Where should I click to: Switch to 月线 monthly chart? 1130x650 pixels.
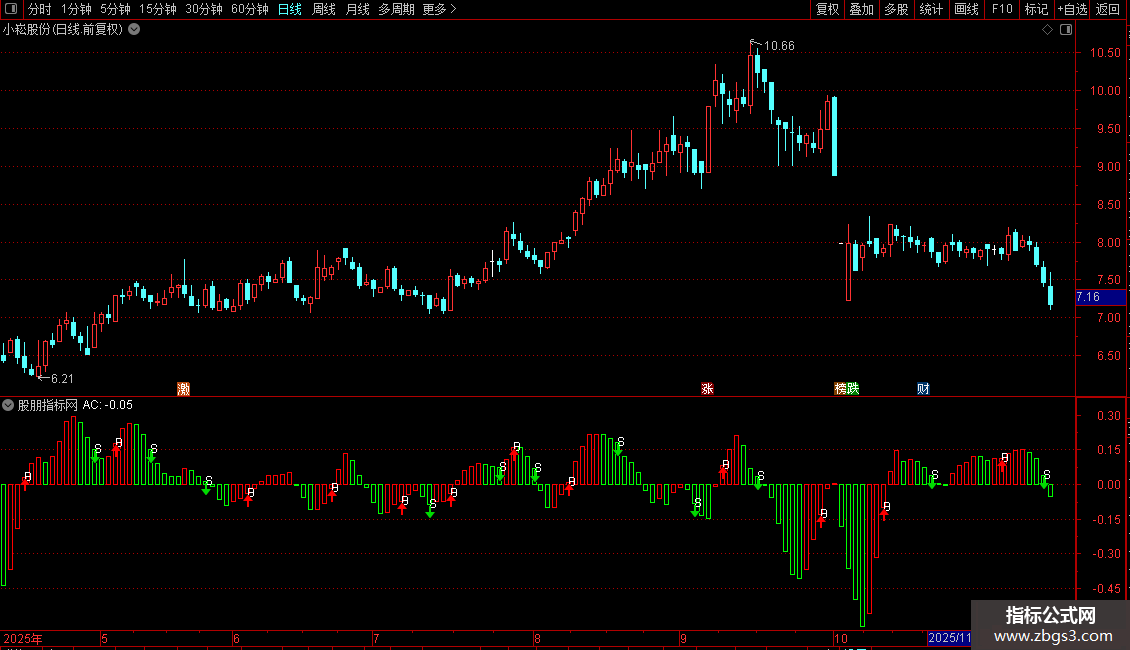[x=357, y=9]
